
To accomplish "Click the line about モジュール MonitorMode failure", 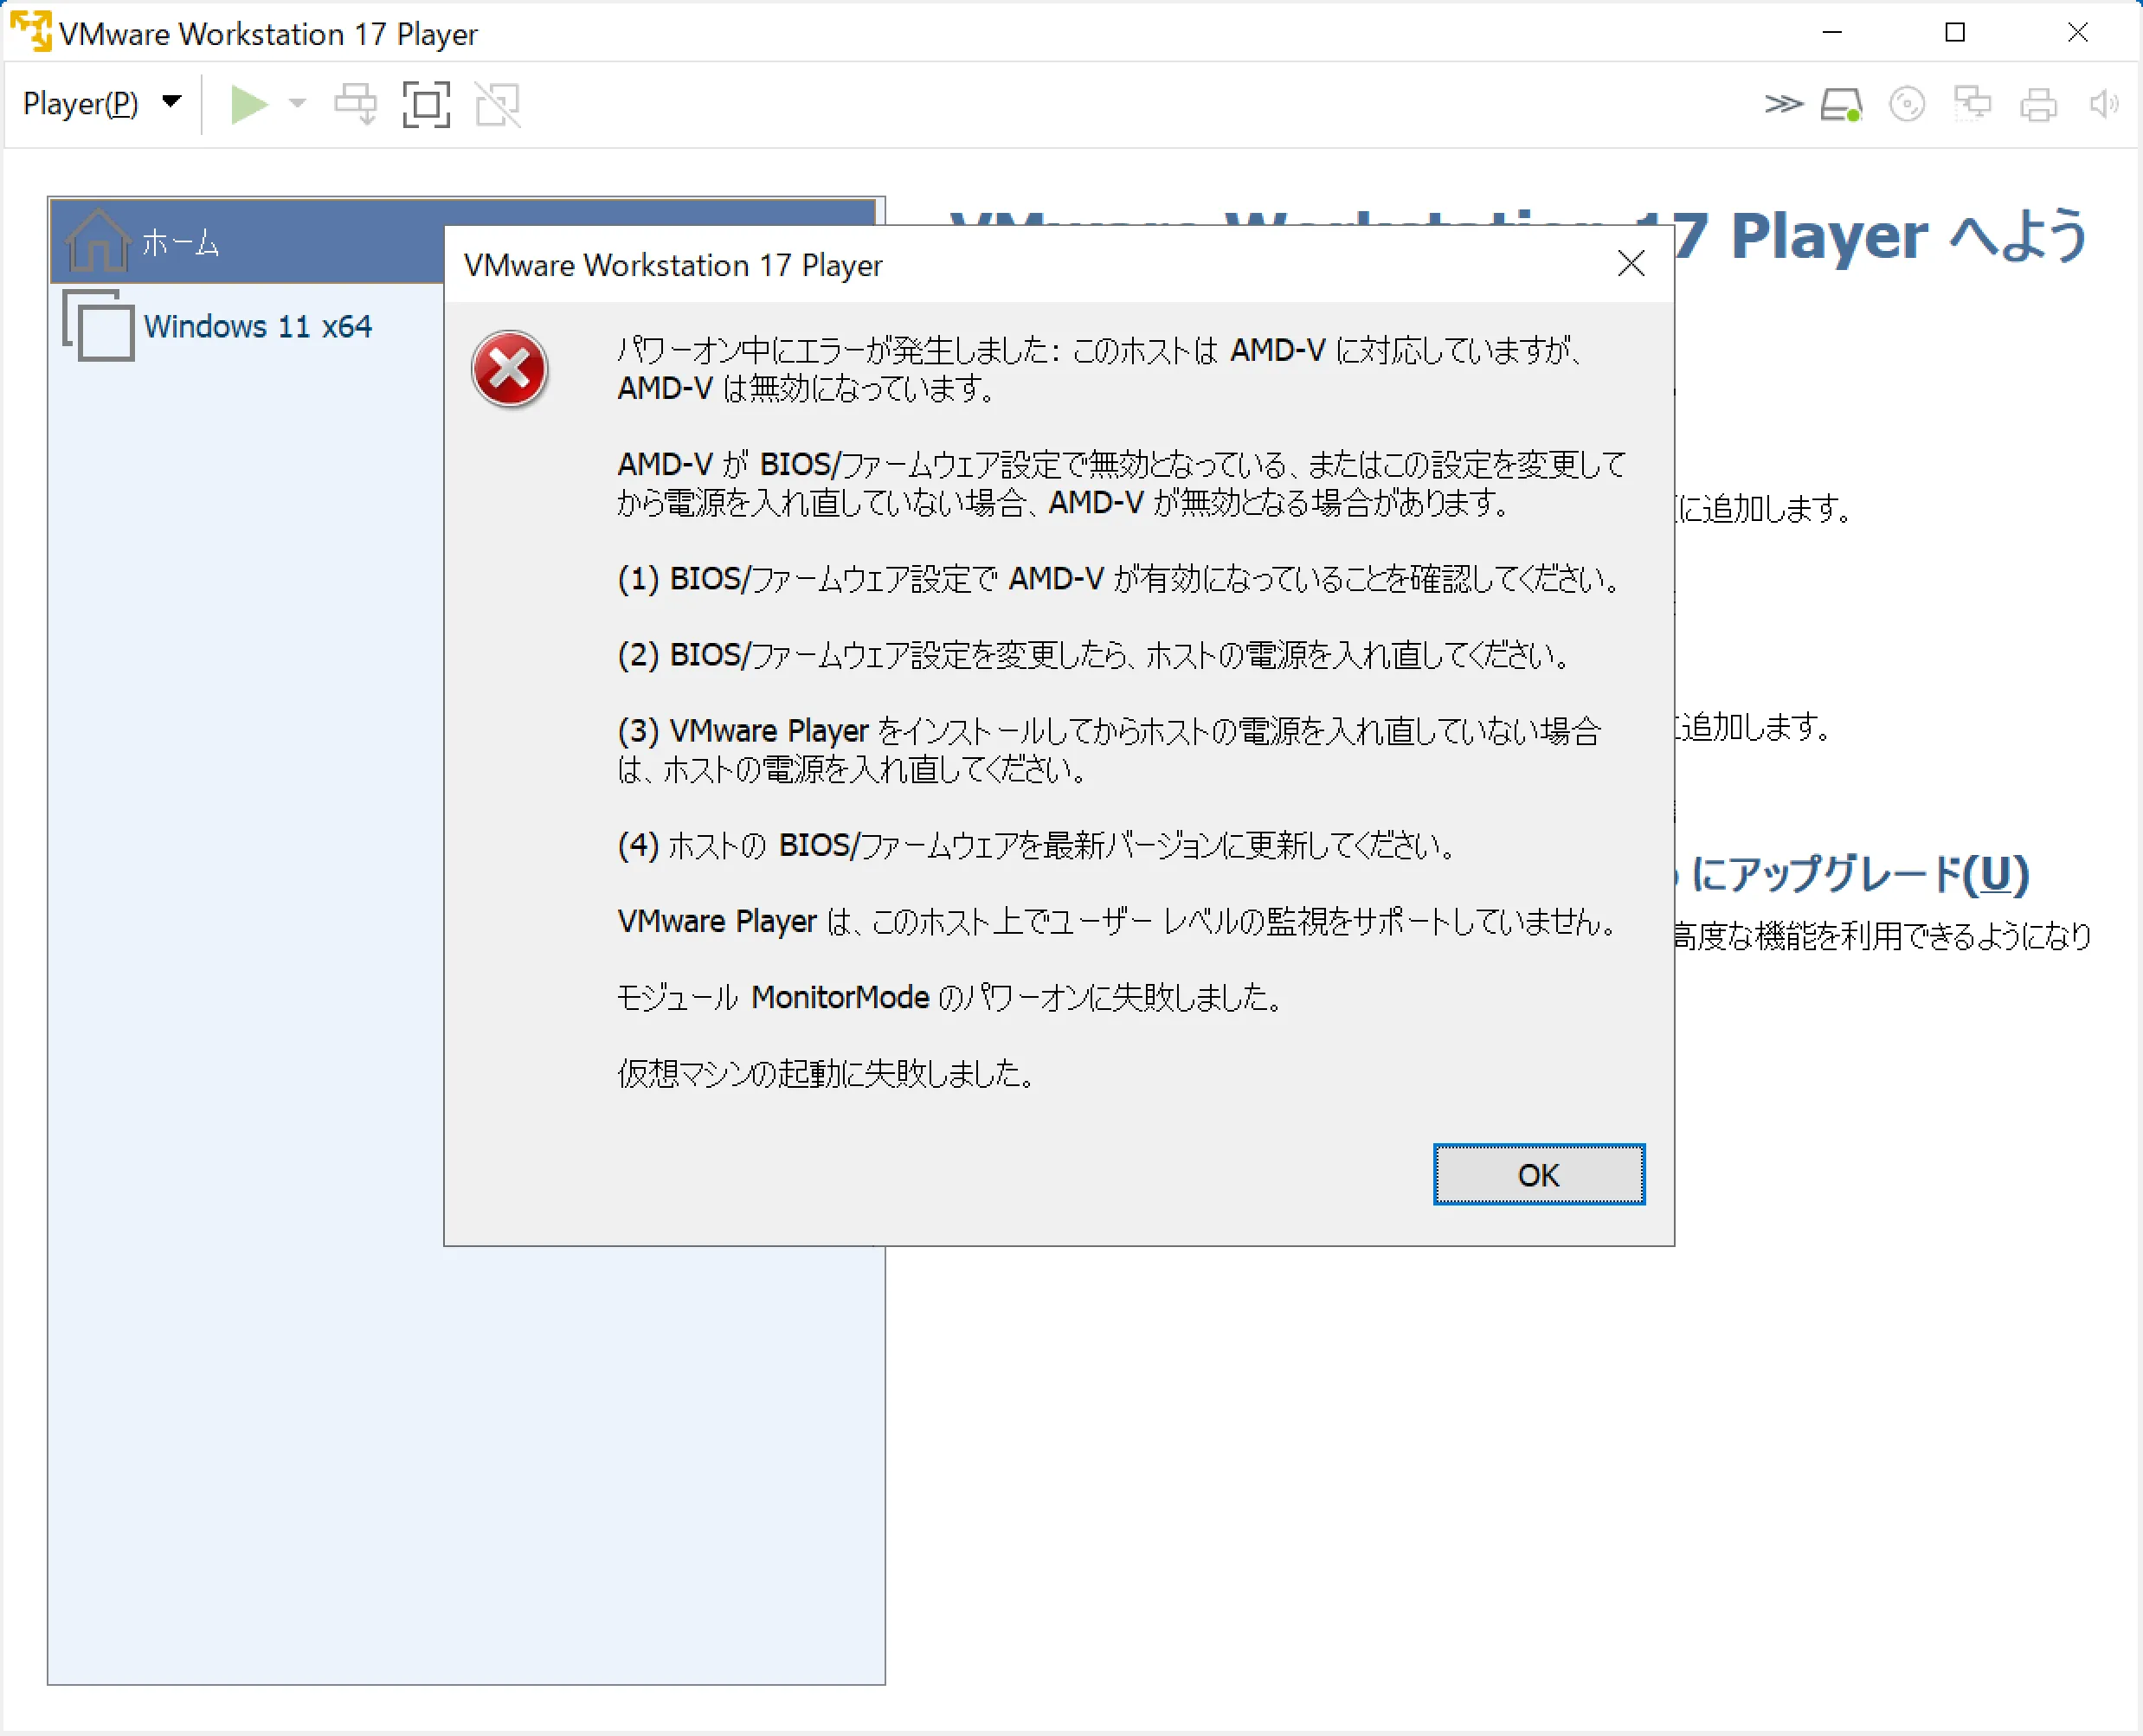I will [950, 997].
